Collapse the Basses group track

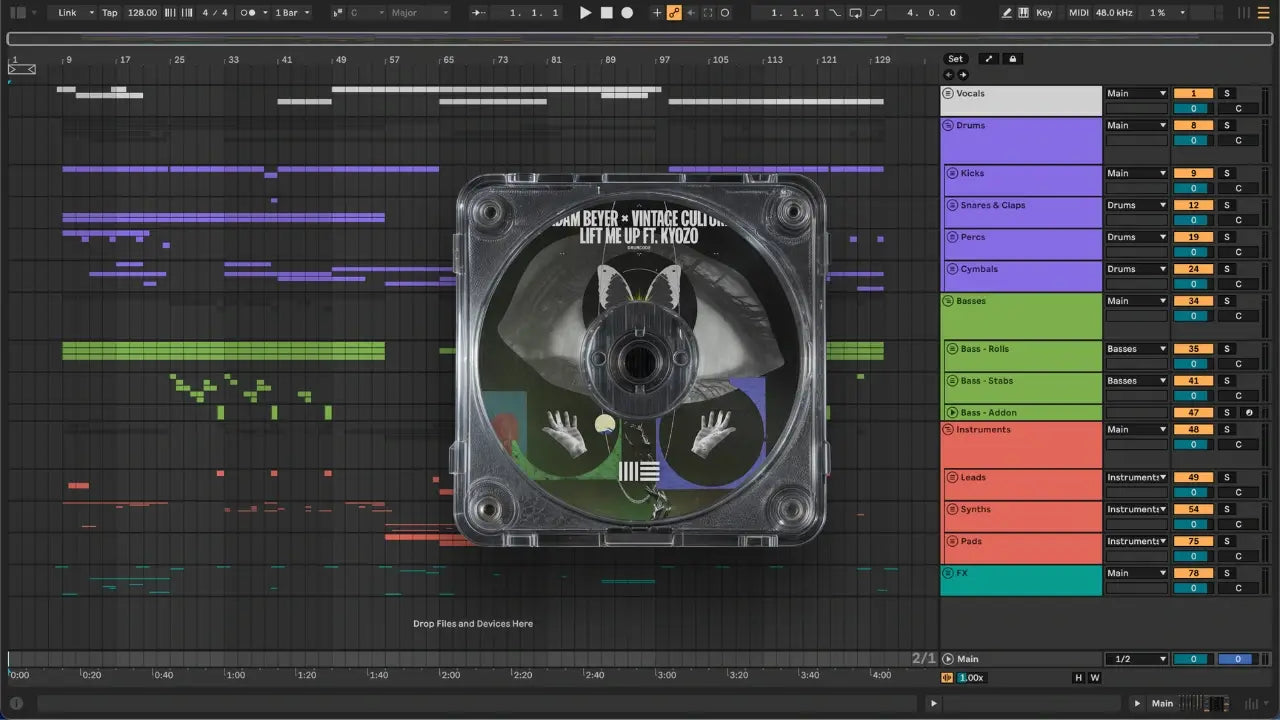(x=948, y=301)
